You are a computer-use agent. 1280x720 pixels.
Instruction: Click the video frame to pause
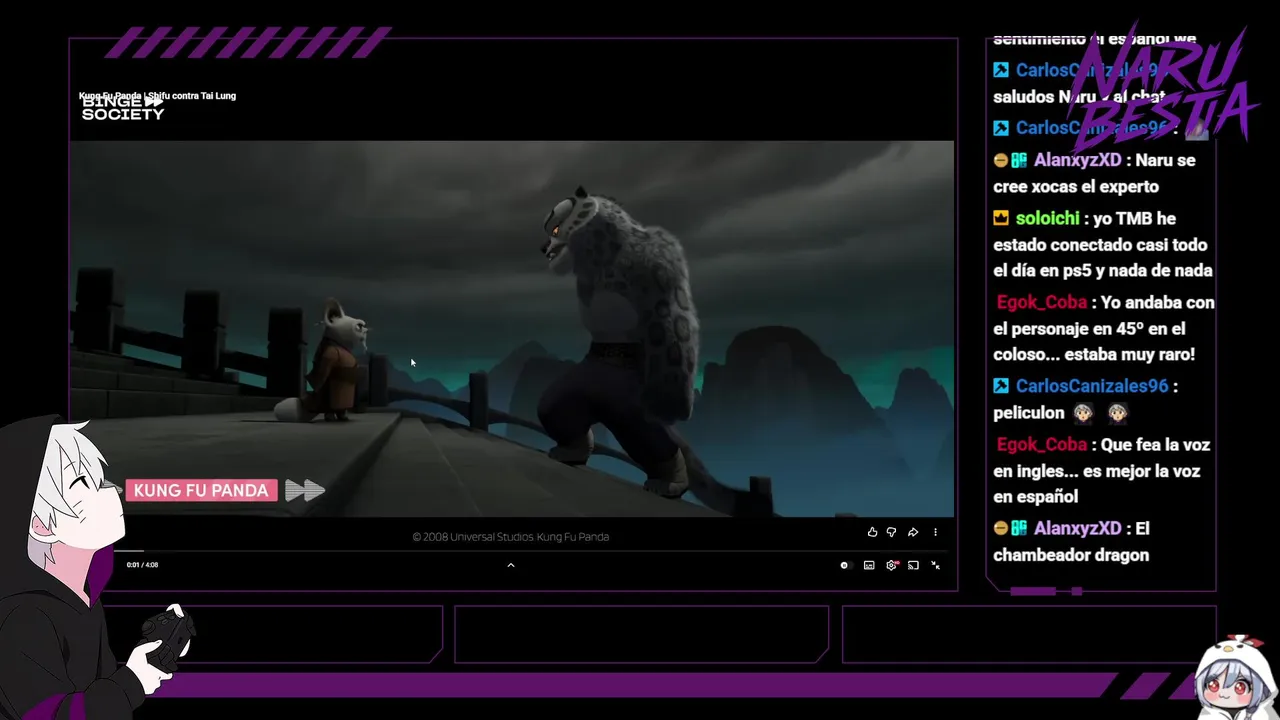pyautogui.click(x=511, y=328)
